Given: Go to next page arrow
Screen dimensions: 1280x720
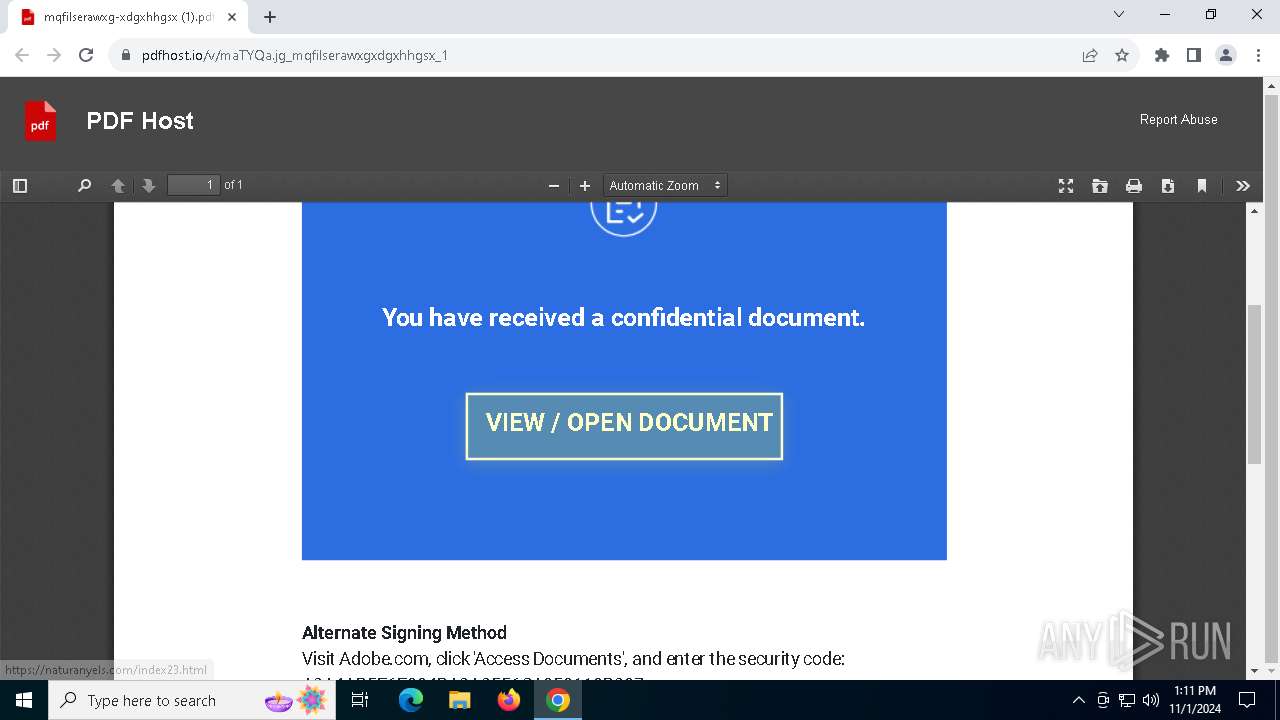Looking at the screenshot, I should (149, 185).
